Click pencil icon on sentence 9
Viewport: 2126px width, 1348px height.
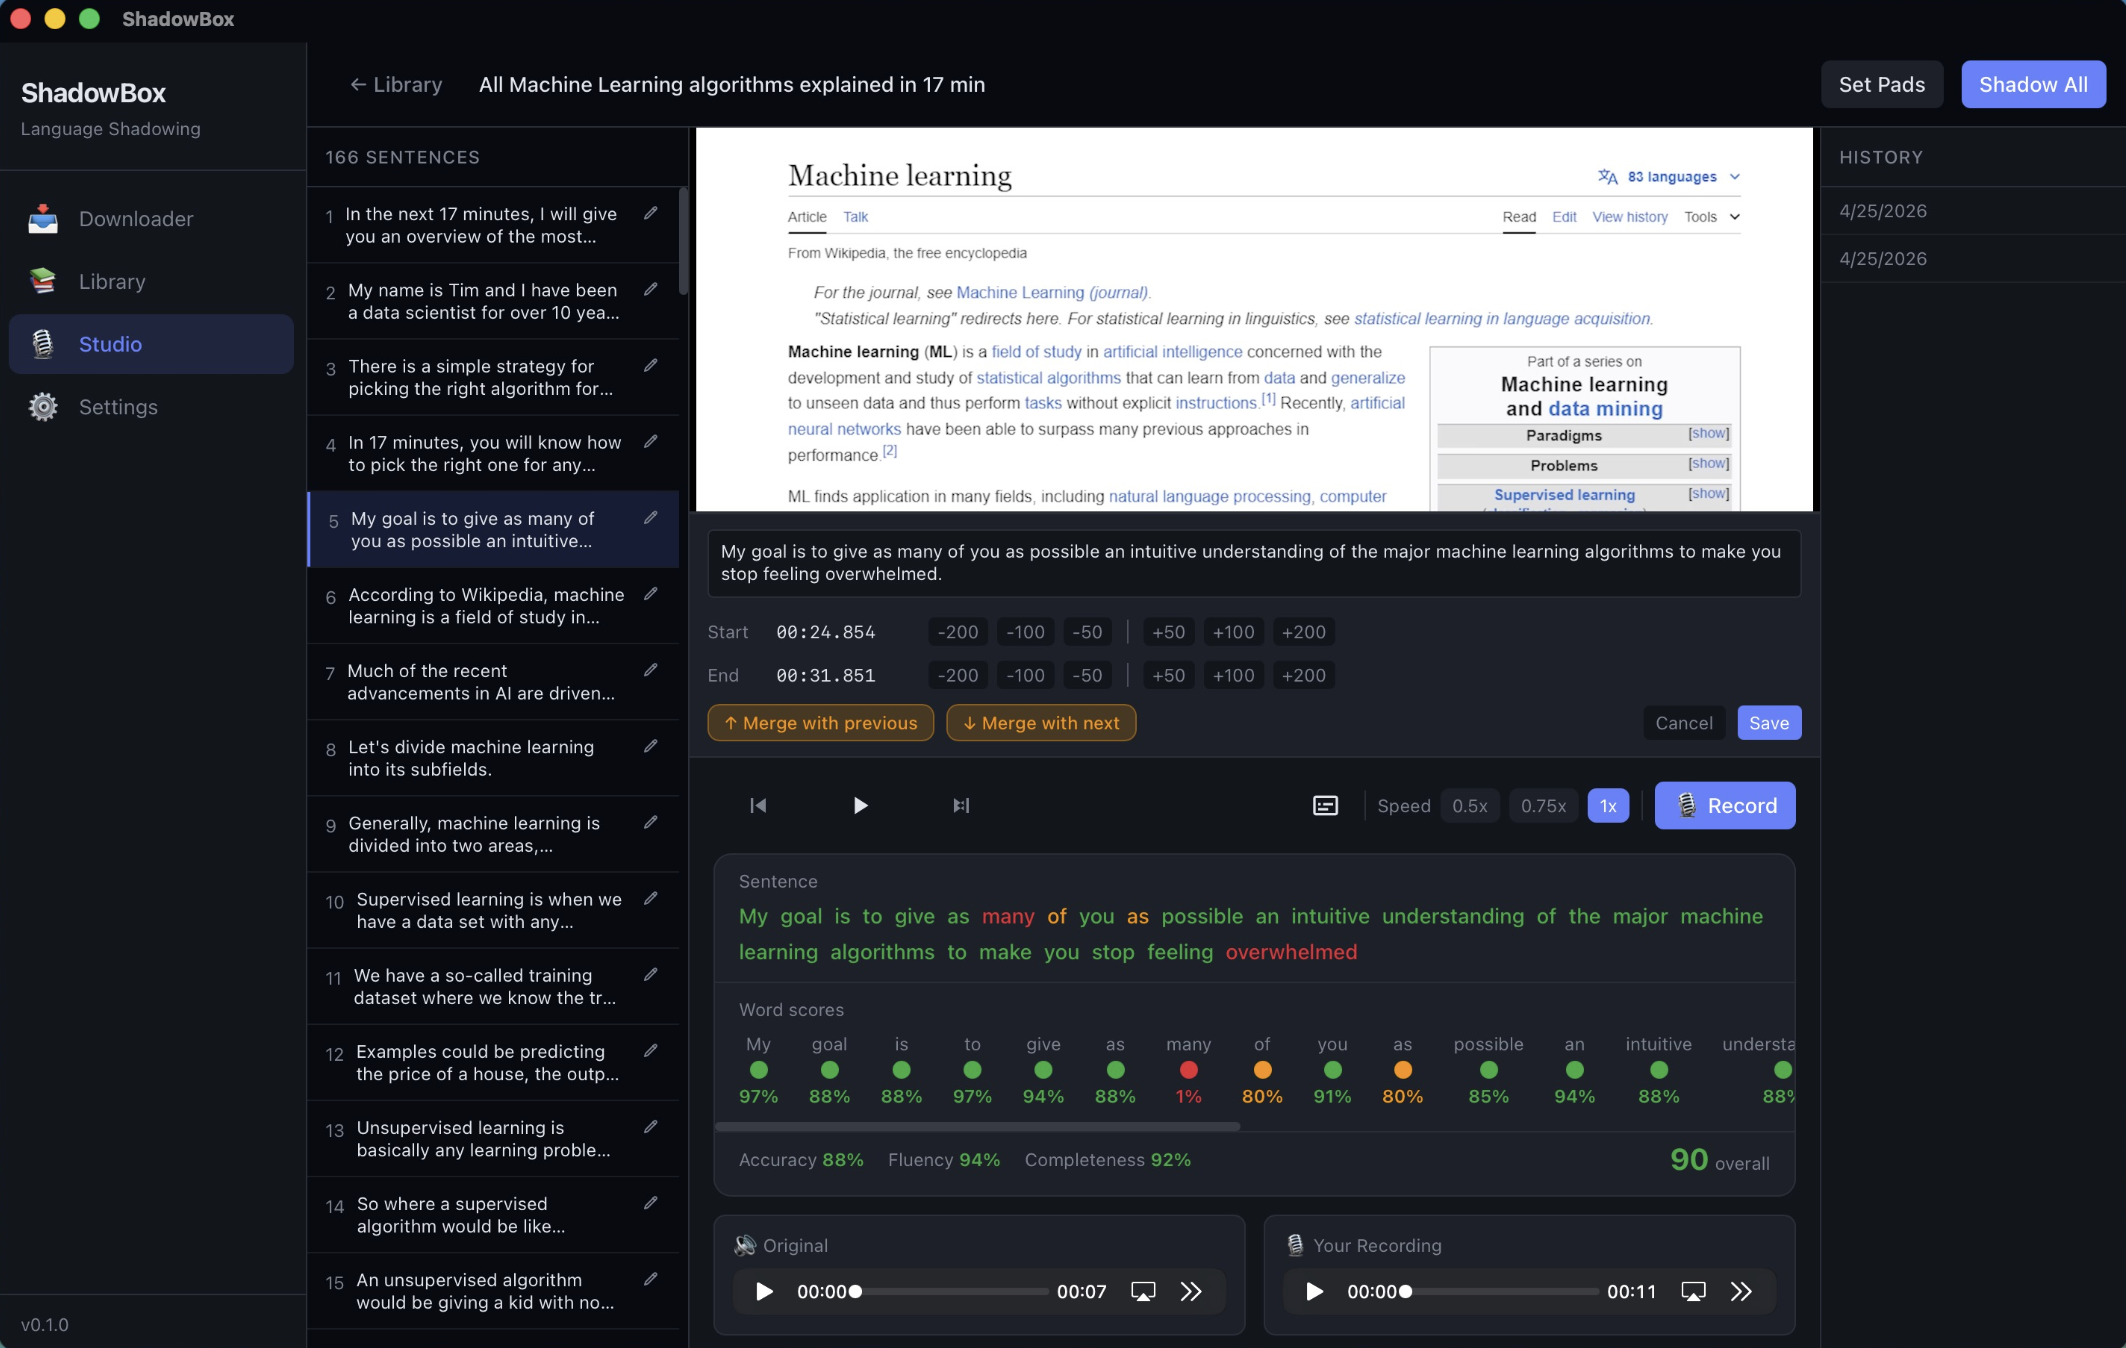(651, 822)
